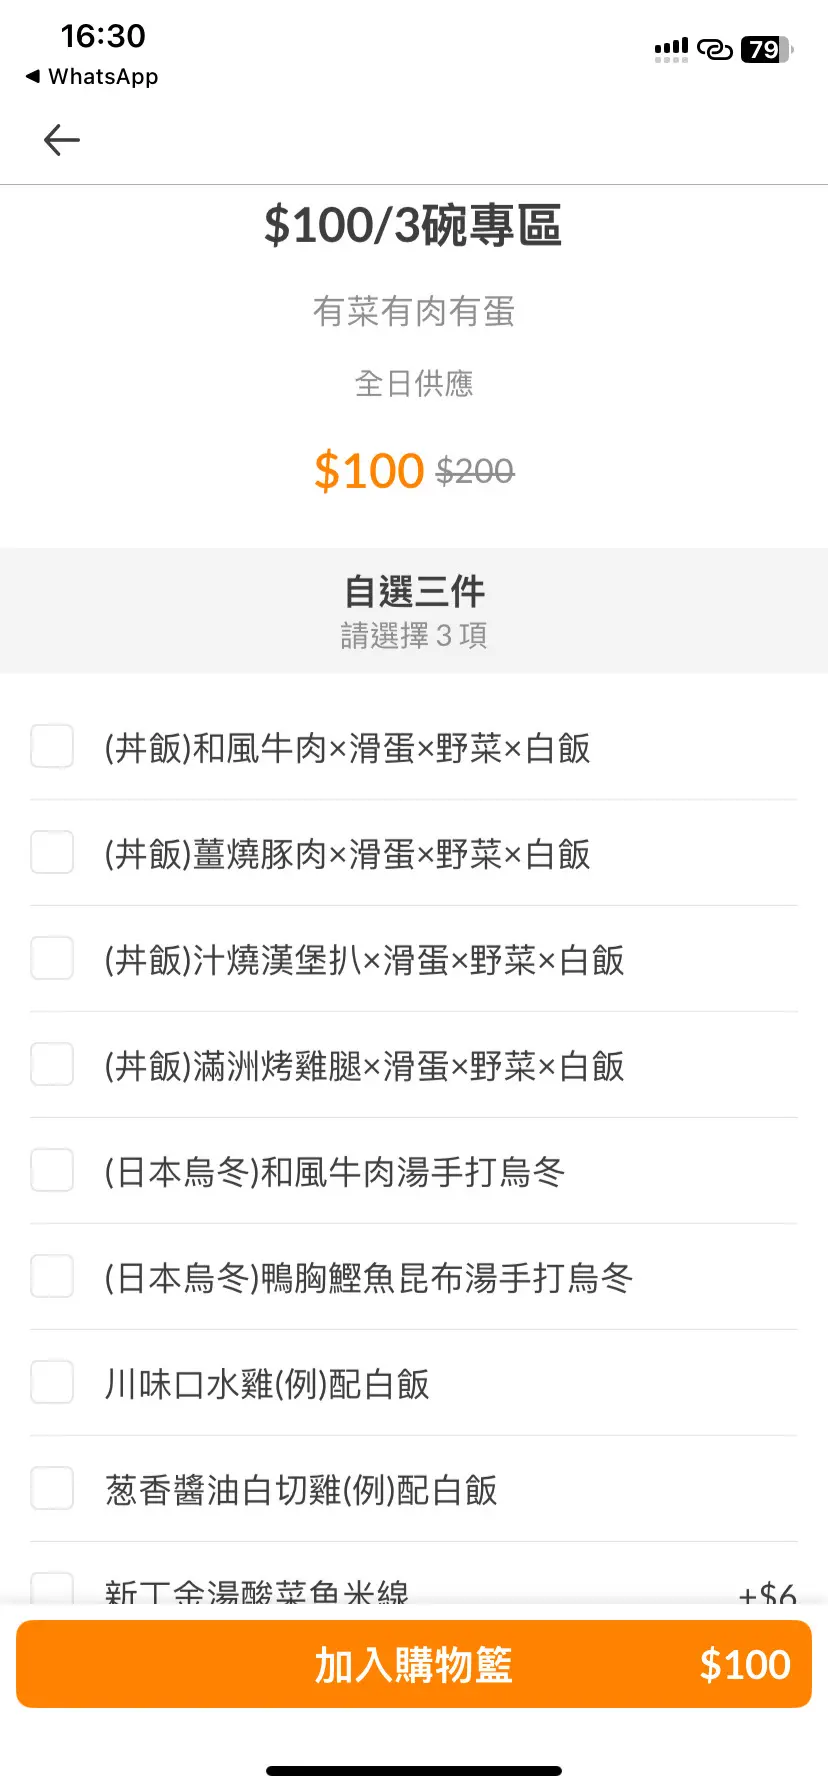Return to WhatsApp via status bar link
The image size is (828, 1792).
[92, 77]
